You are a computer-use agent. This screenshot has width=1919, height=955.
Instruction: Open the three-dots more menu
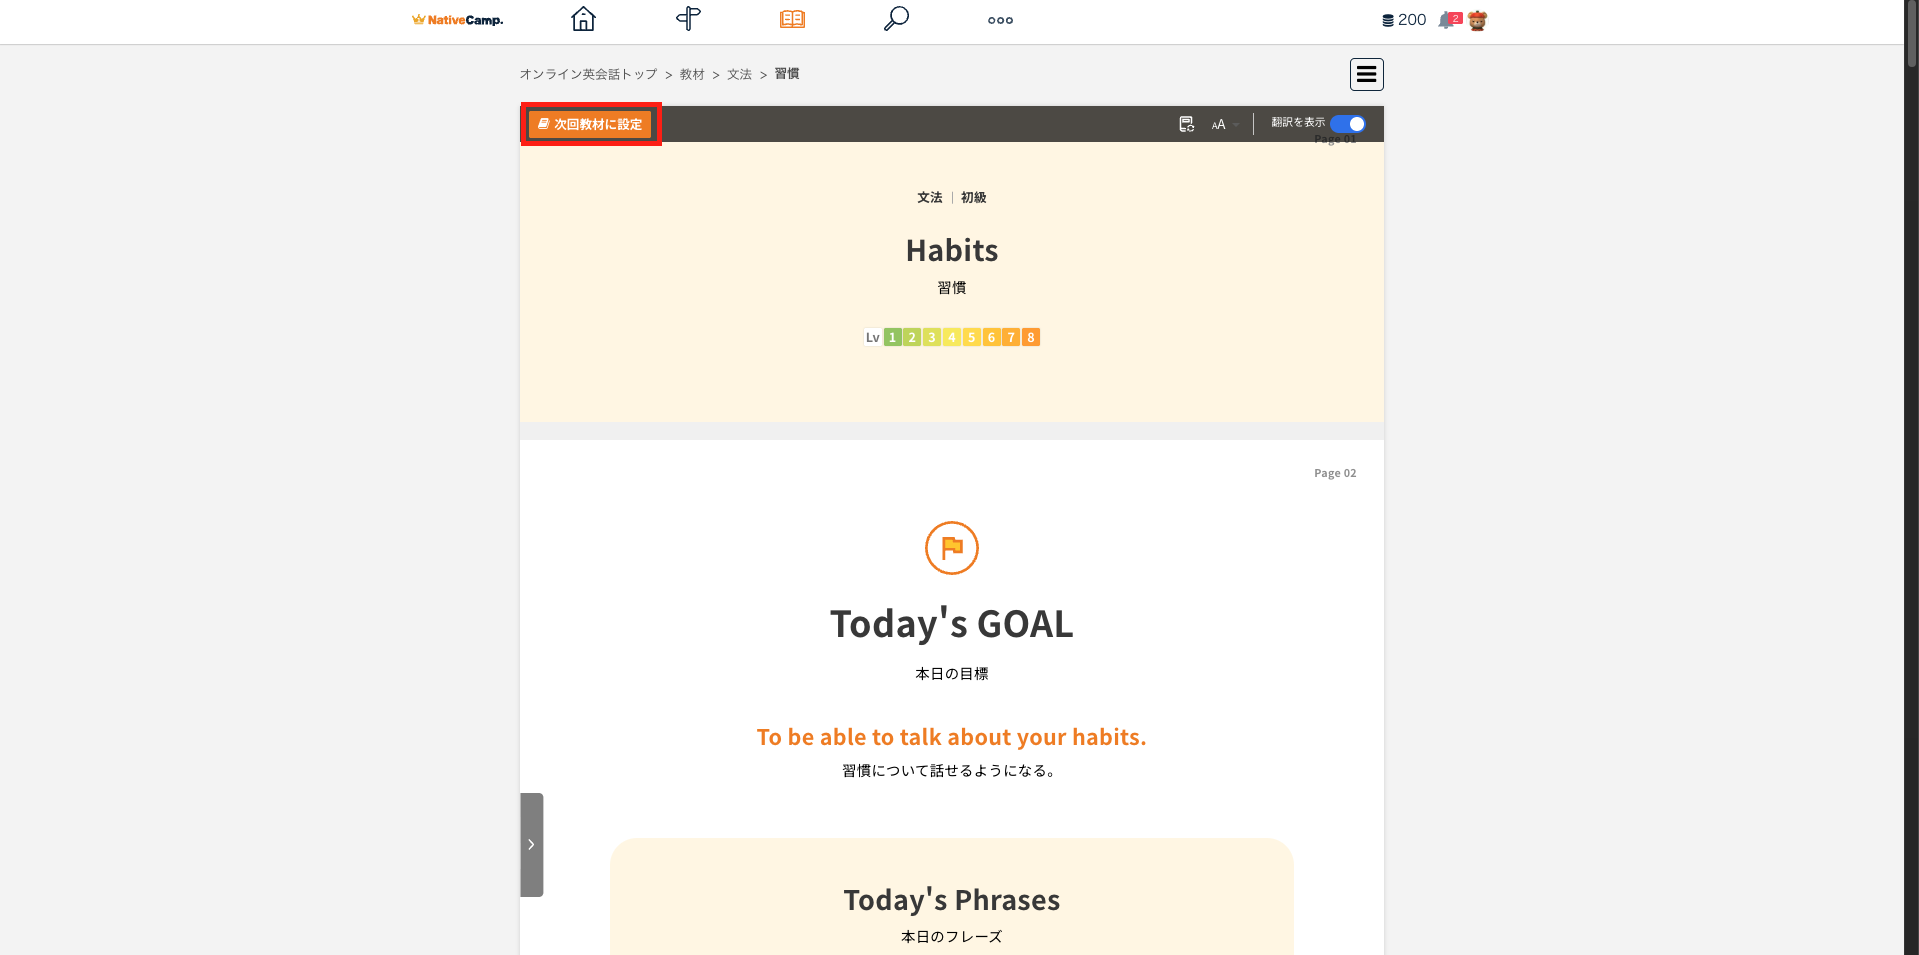(1000, 20)
